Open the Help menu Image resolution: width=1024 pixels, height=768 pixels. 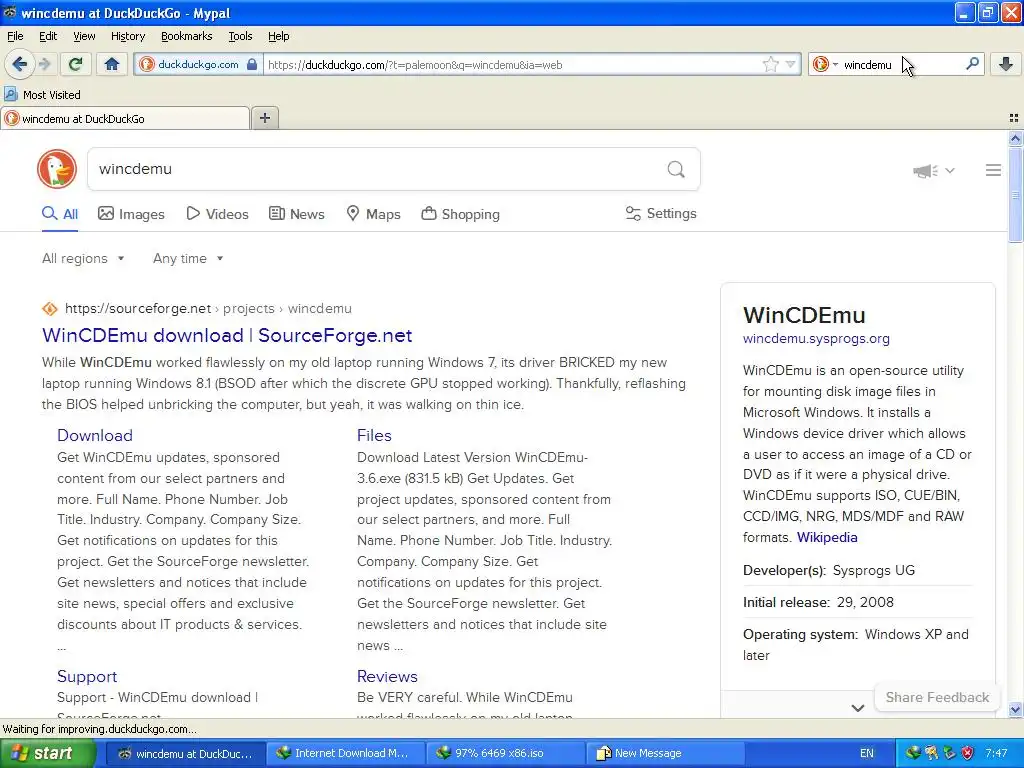coord(278,36)
